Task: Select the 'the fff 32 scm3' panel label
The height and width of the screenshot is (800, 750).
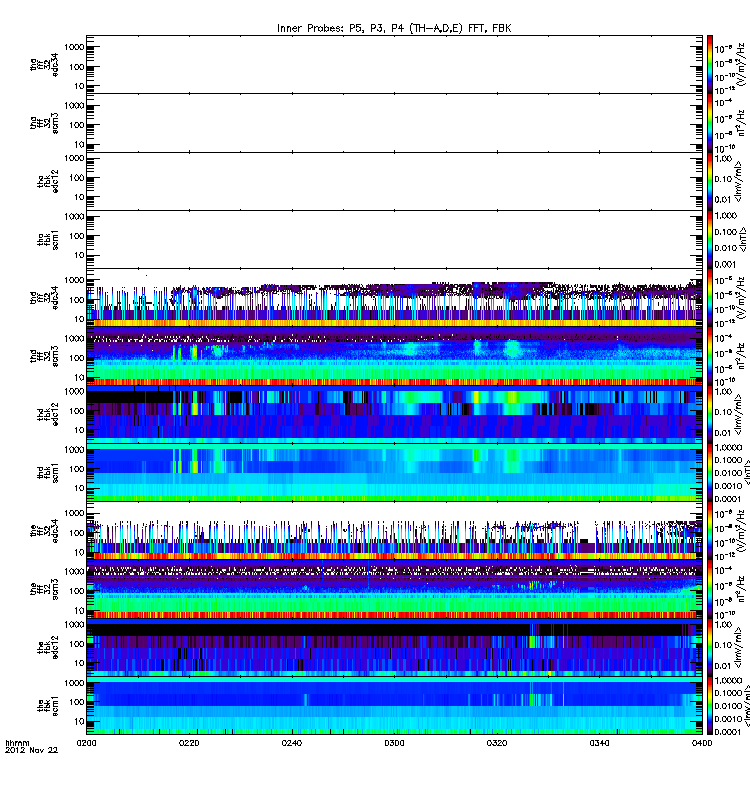Action: point(44,589)
